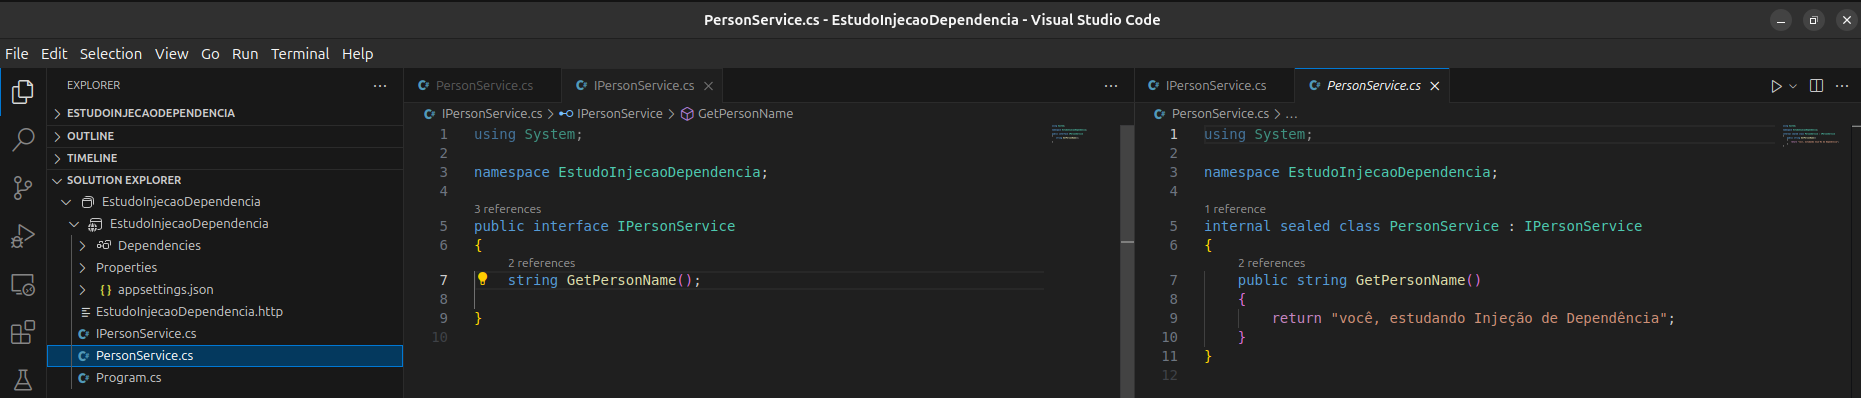Open the run button dropdown arrow
The width and height of the screenshot is (1861, 398).
coord(1793,86)
